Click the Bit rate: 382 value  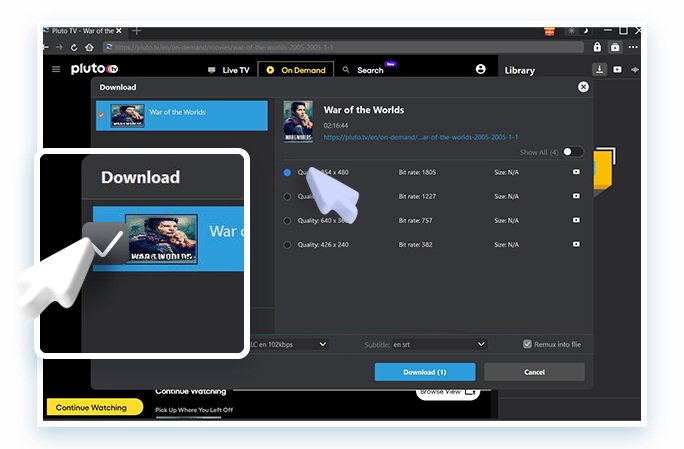(x=415, y=244)
